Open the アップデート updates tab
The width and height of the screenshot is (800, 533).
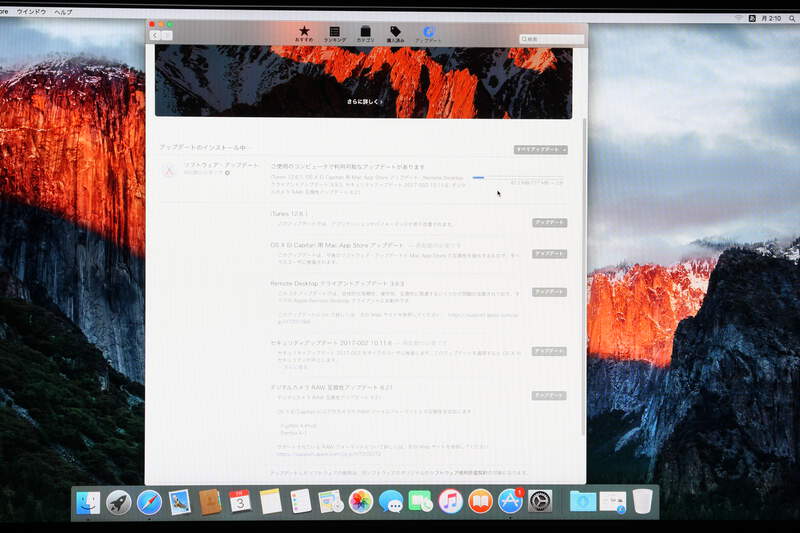pos(428,34)
